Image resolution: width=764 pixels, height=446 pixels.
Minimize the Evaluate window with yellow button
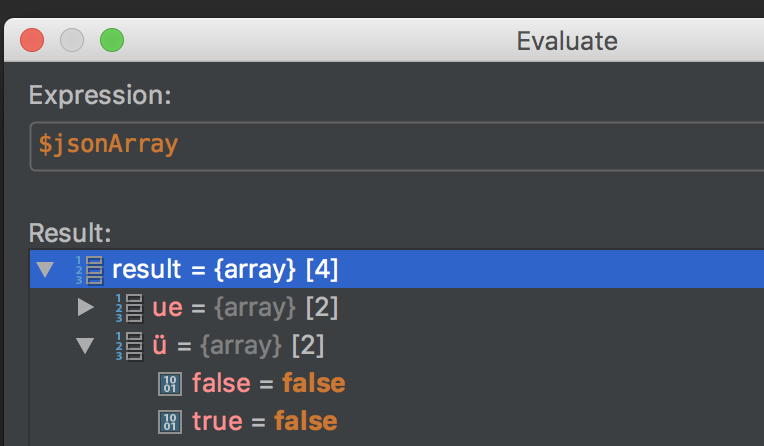(72, 41)
